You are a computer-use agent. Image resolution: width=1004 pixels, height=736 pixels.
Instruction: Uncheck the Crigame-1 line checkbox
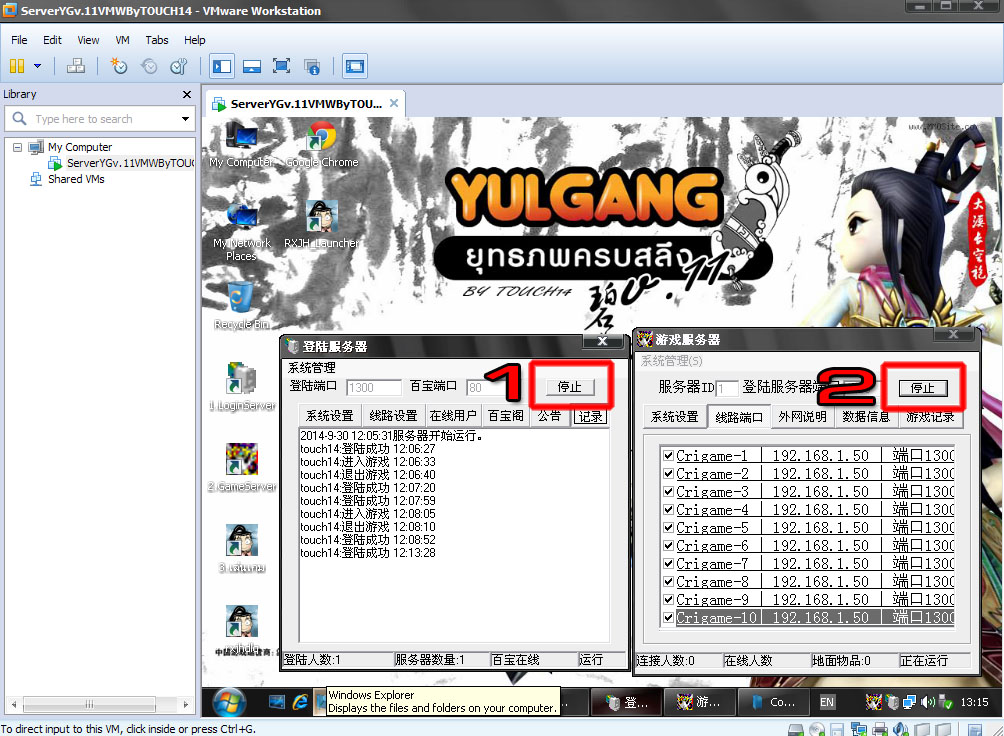point(668,455)
